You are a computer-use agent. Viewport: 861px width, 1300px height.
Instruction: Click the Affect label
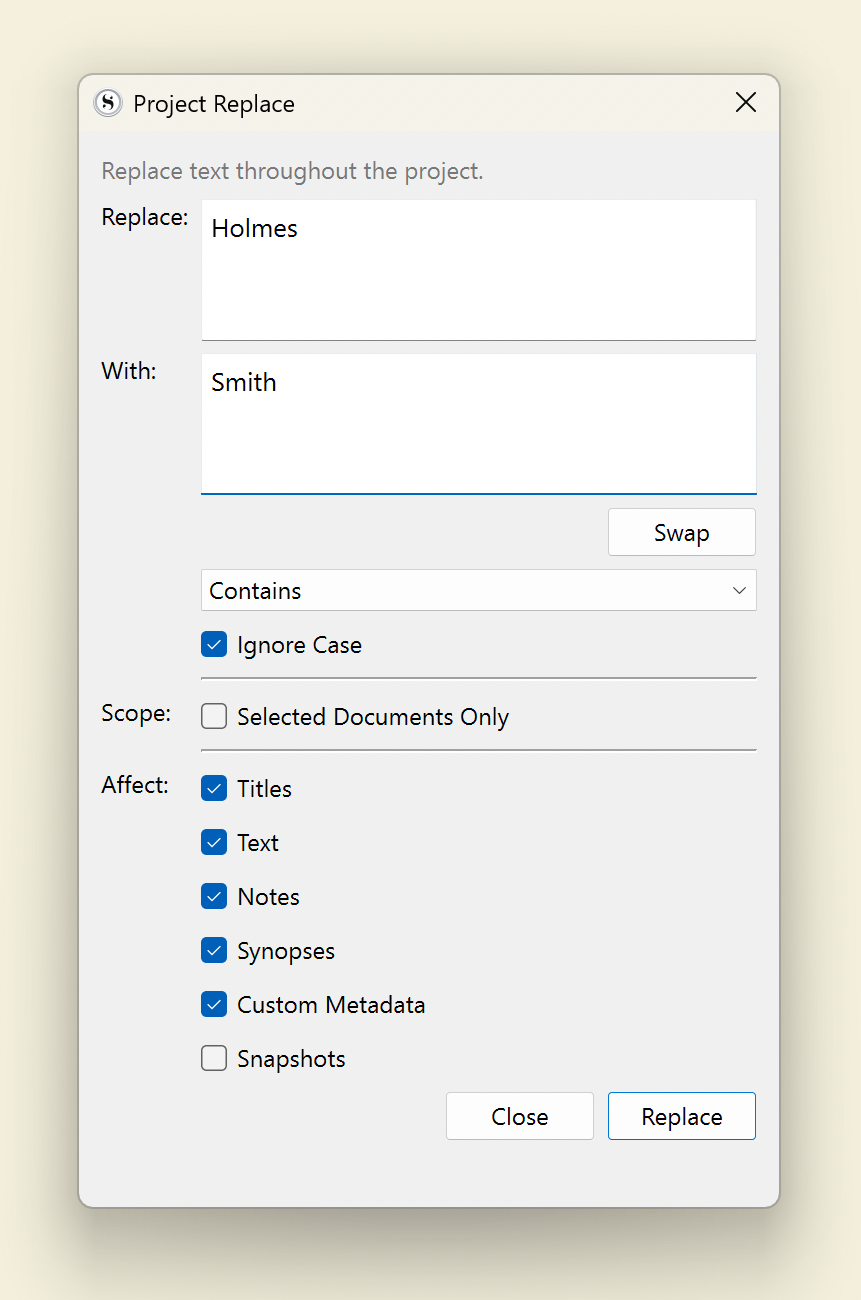click(x=135, y=785)
